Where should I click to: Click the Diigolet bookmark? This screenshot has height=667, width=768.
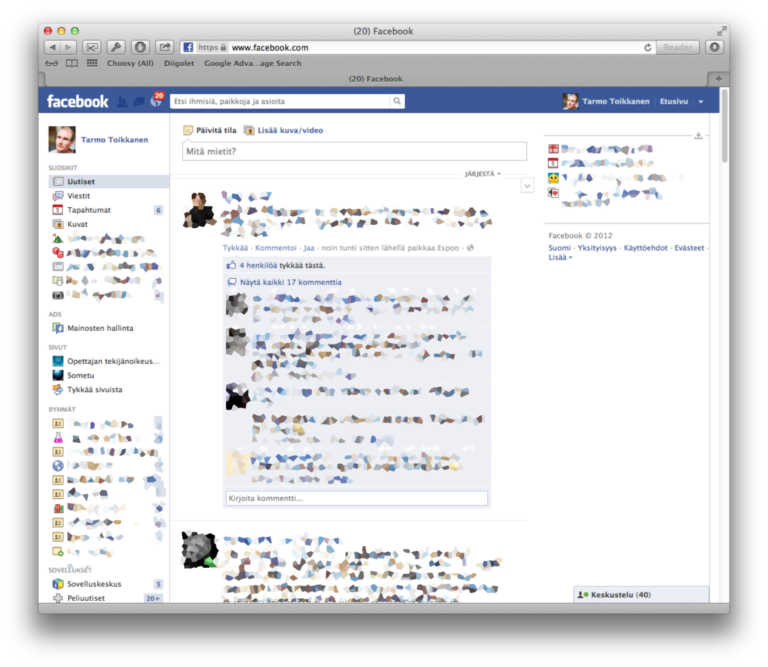pyautogui.click(x=179, y=63)
